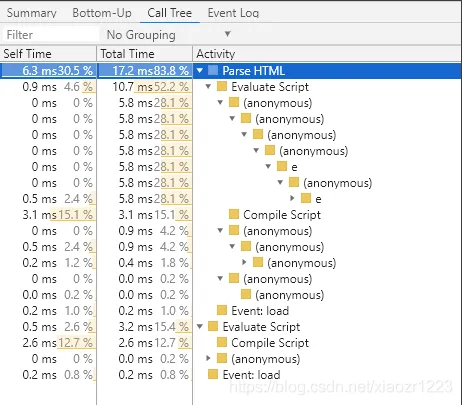Open the No Grouping dropdown
This screenshot has height=405, width=462.
point(169,34)
